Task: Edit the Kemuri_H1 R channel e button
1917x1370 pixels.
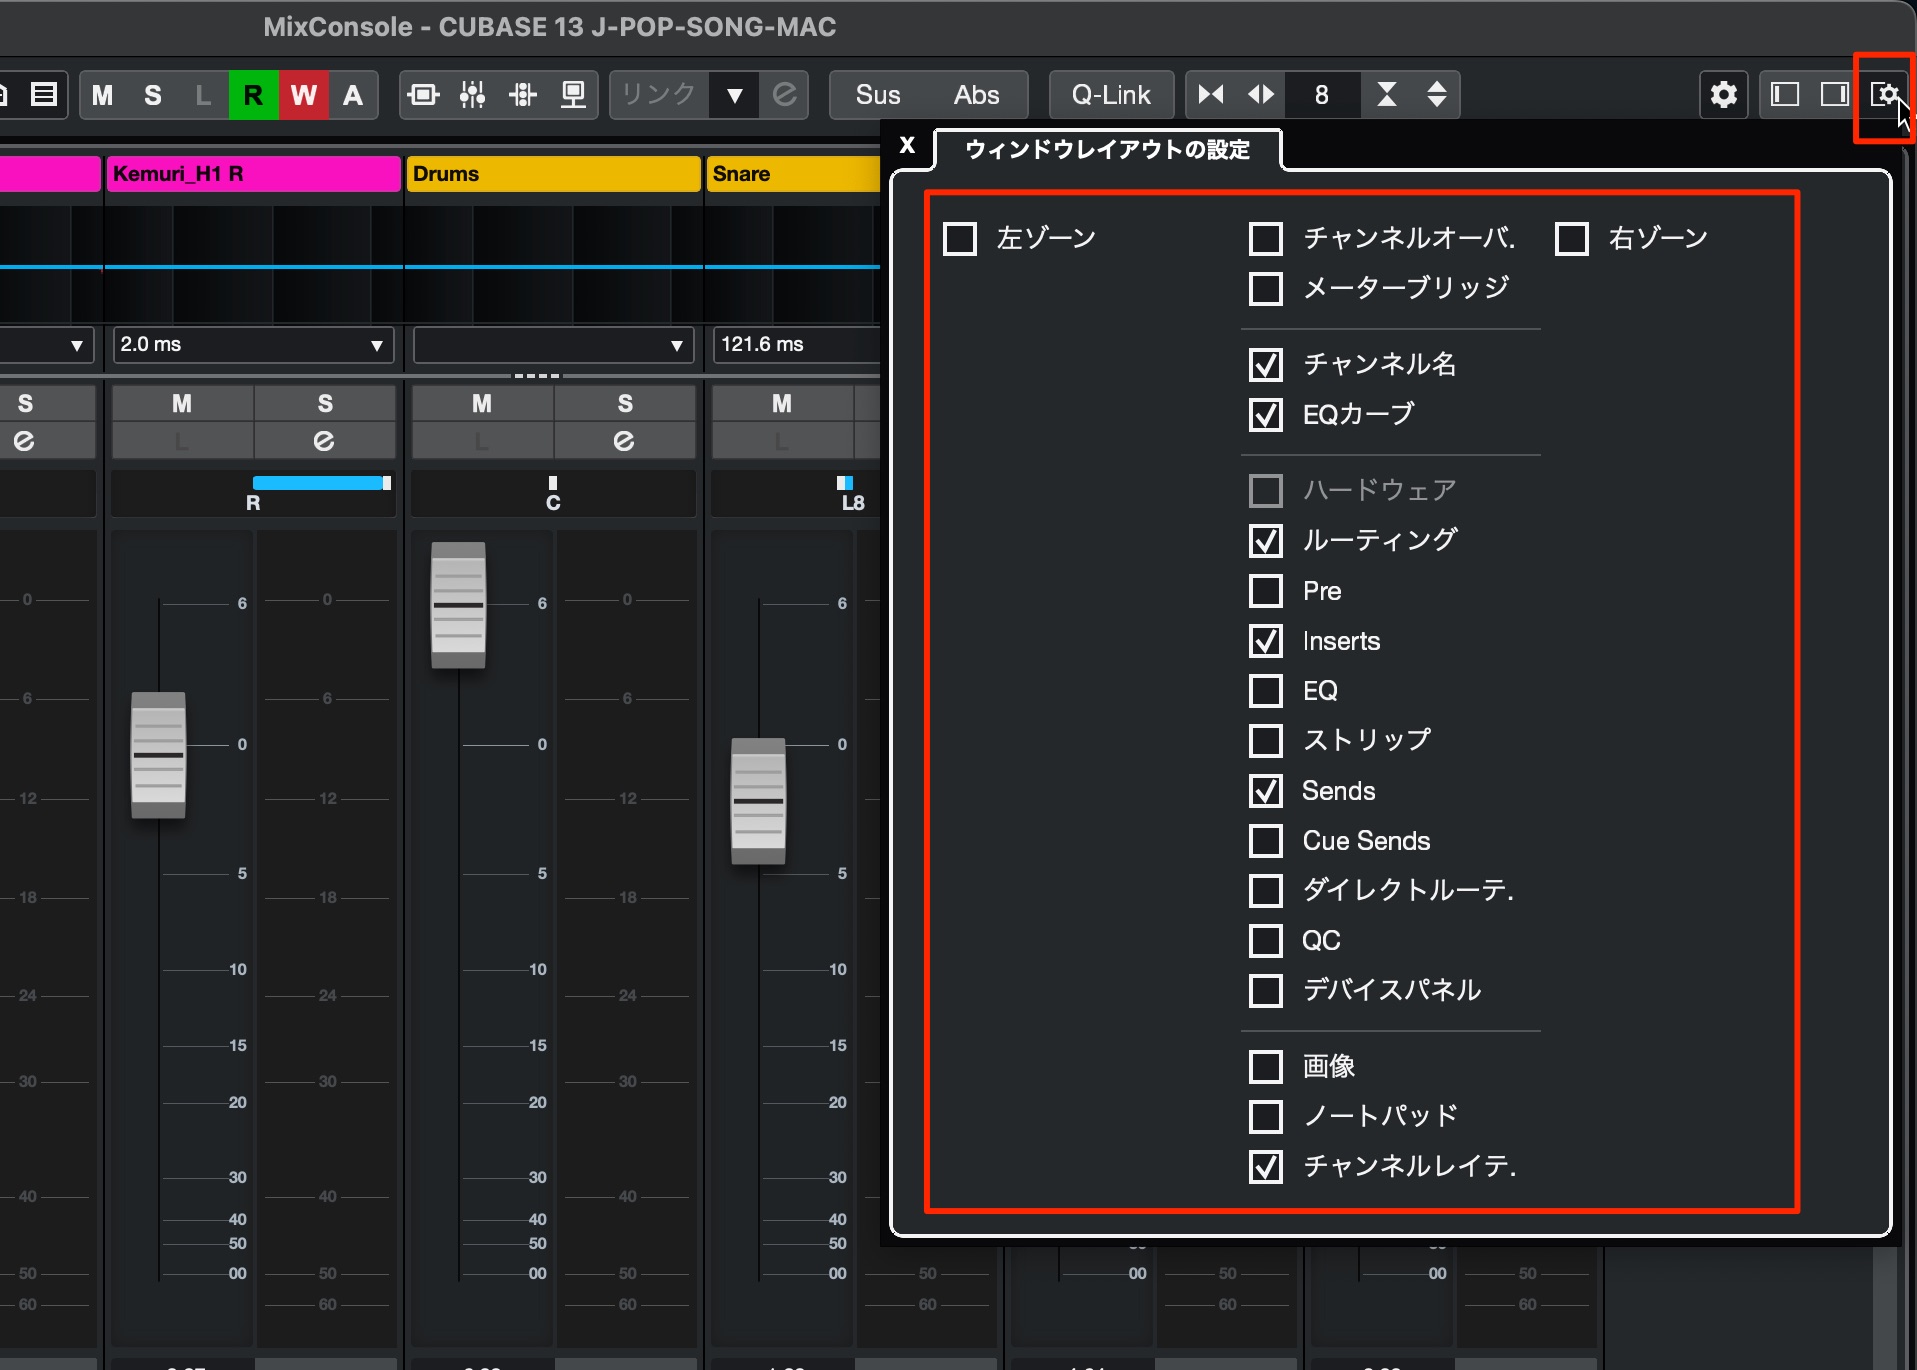Action: pos(324,441)
